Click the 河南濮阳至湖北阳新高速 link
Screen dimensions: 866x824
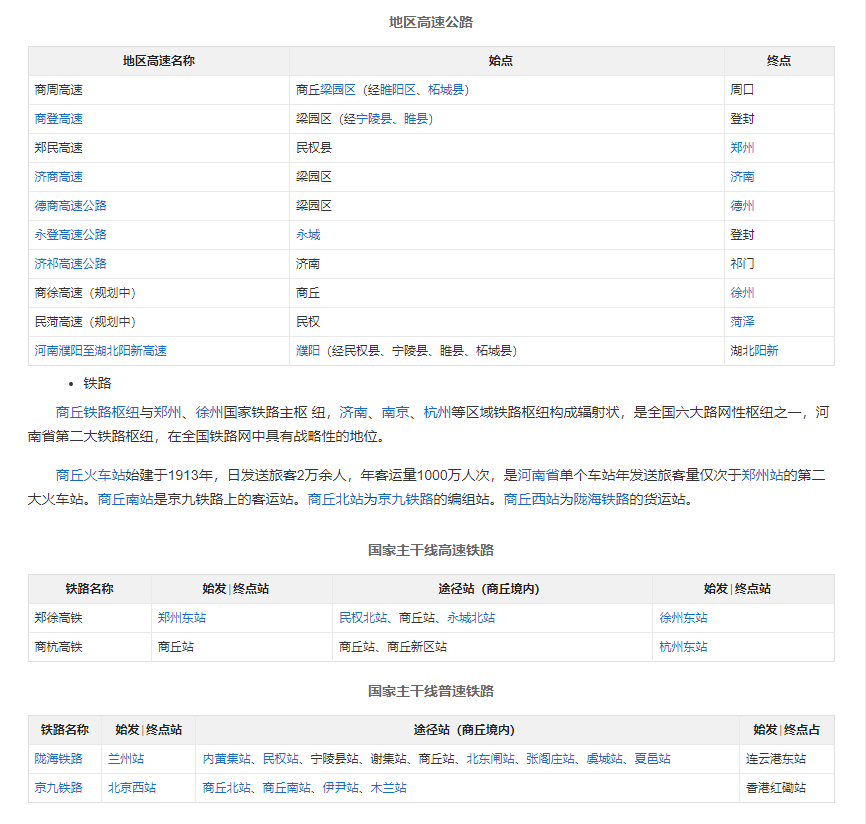coord(100,351)
